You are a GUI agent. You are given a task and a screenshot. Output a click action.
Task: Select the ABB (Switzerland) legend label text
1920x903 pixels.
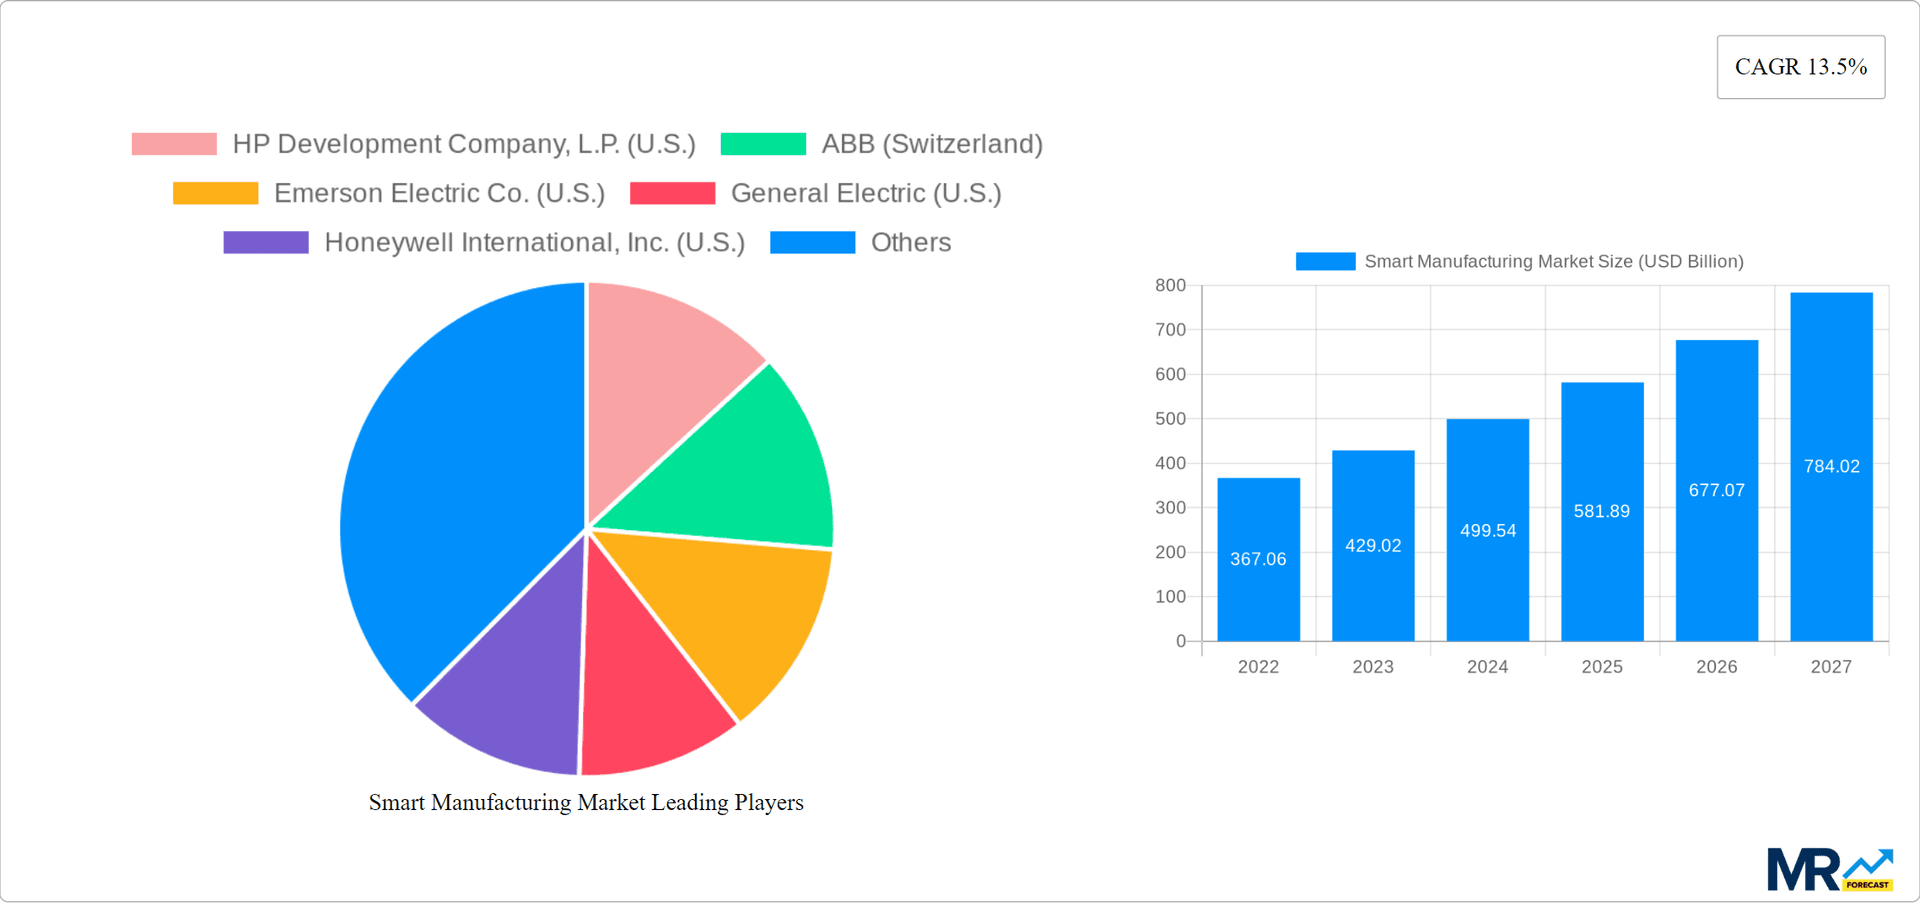(932, 143)
